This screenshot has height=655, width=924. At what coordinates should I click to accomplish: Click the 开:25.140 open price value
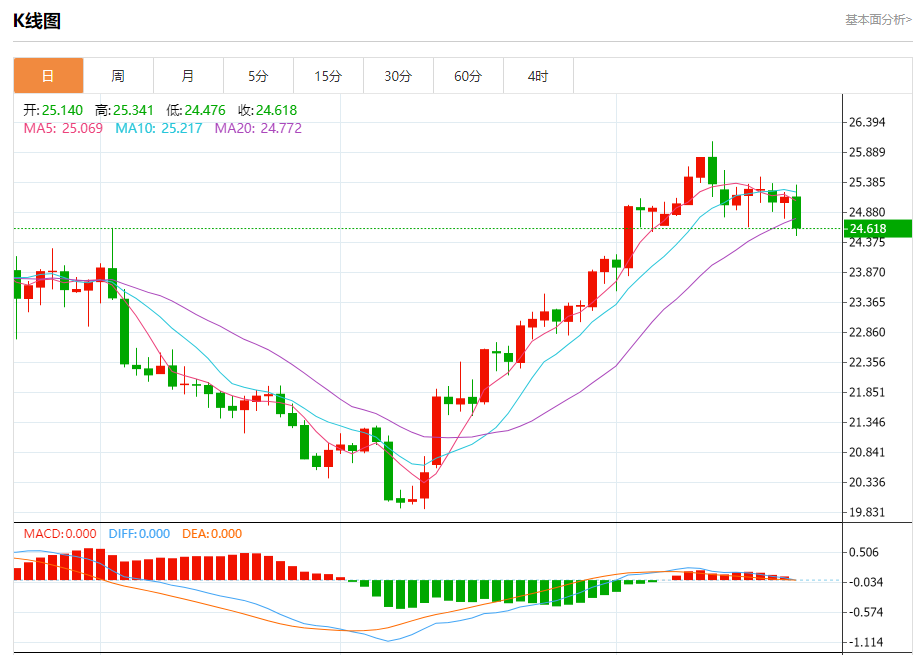point(53,110)
